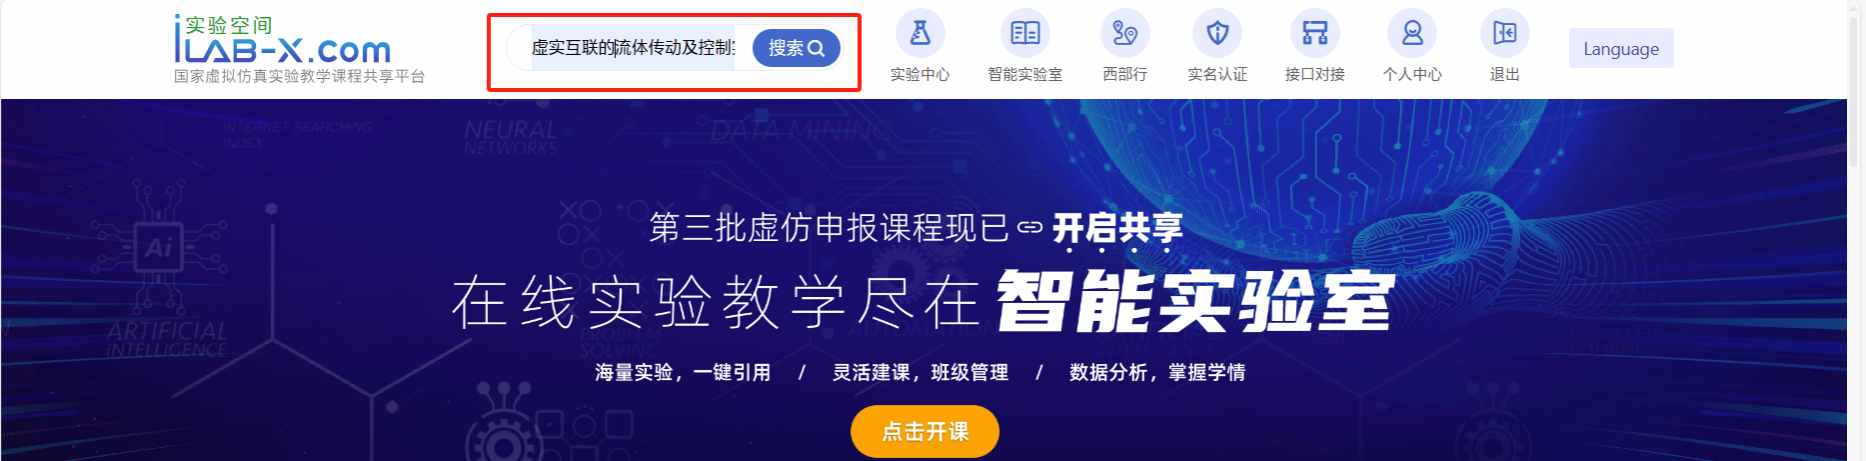
Task: Start the course with 点击开课 button
Action: [x=925, y=431]
